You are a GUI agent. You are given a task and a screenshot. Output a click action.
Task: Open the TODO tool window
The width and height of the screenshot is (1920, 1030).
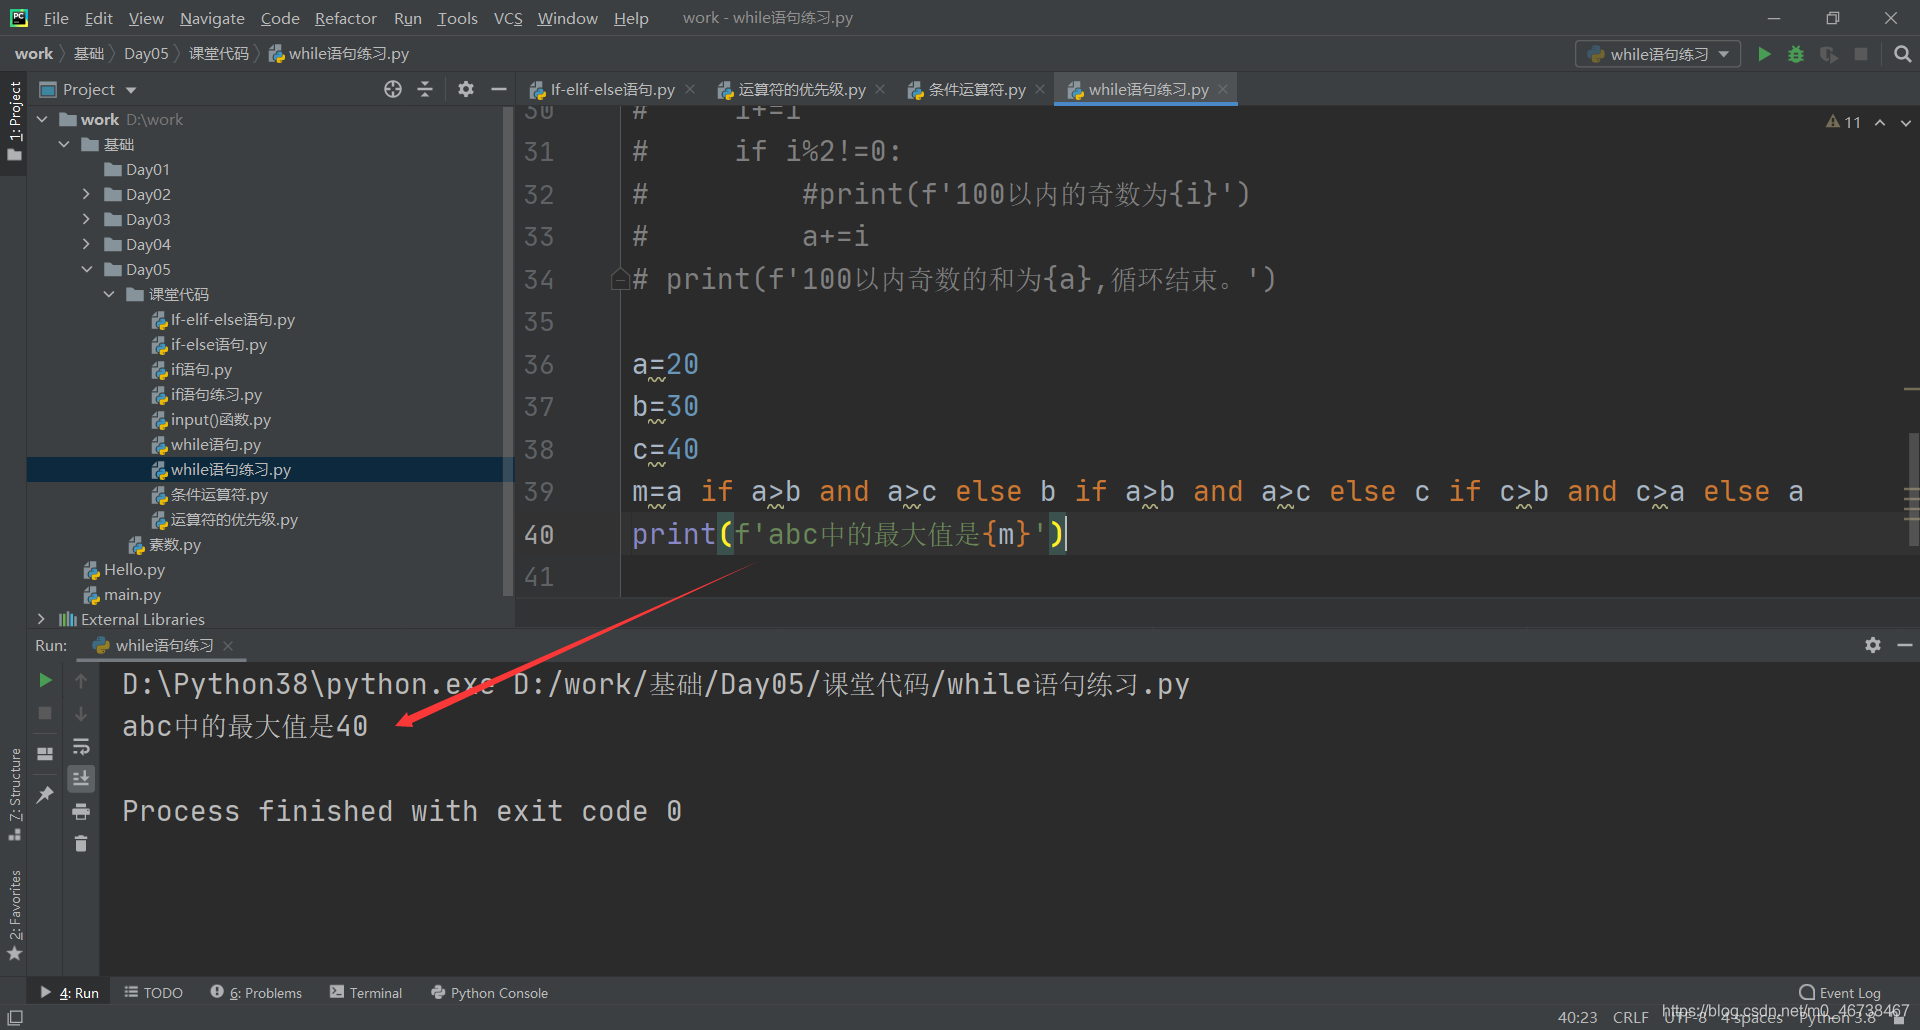point(154,993)
